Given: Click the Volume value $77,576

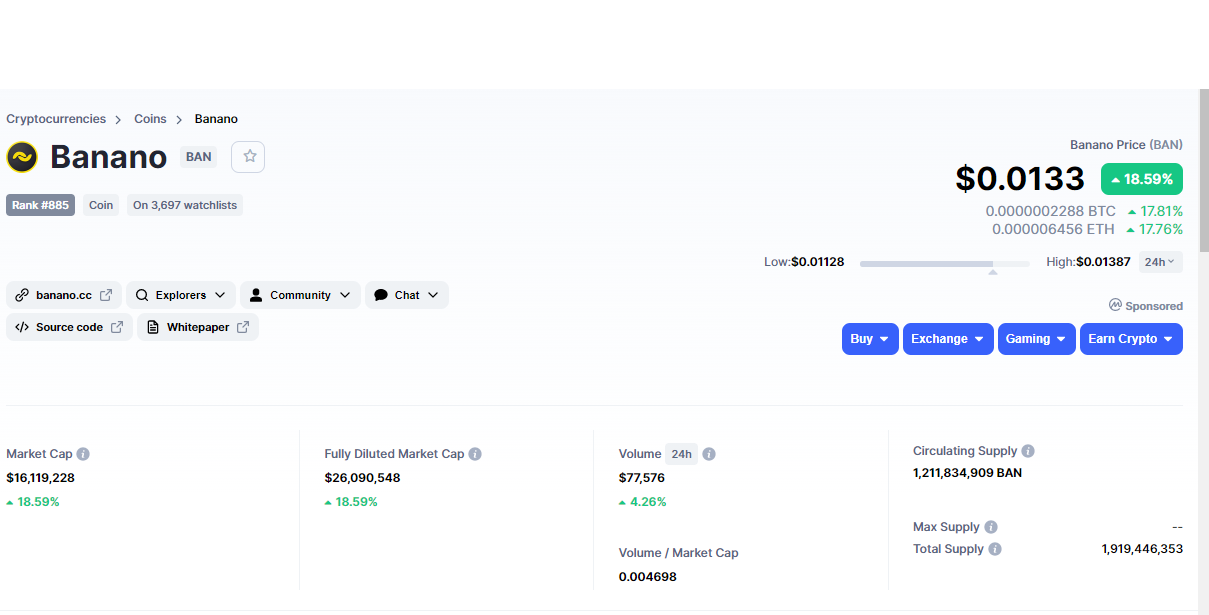Looking at the screenshot, I should point(642,478).
